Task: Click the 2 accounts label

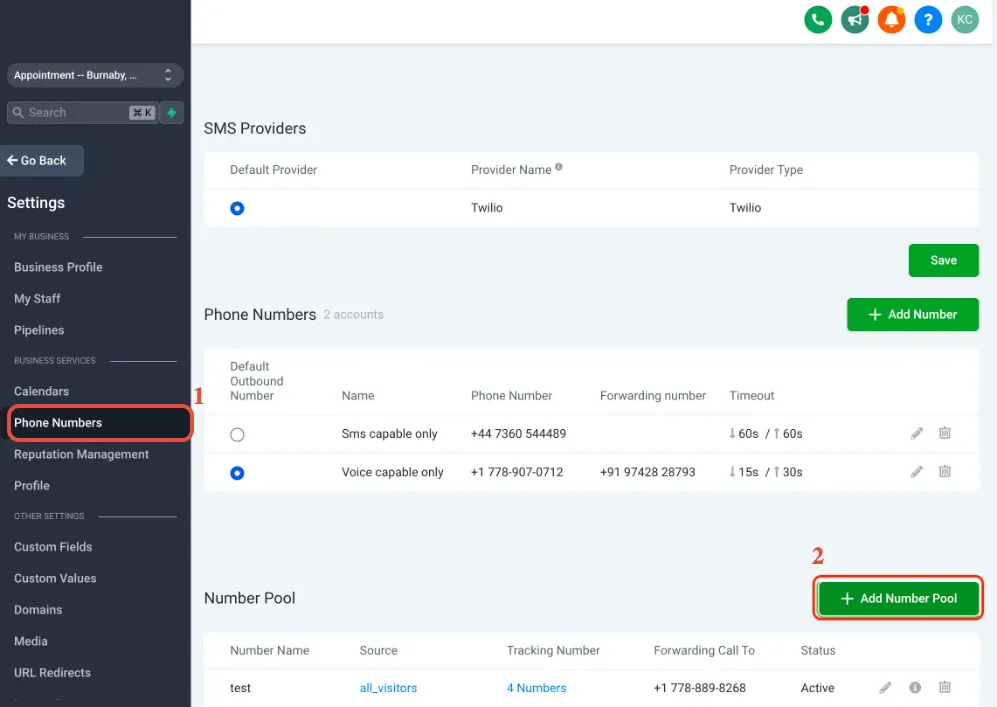Action: point(354,314)
